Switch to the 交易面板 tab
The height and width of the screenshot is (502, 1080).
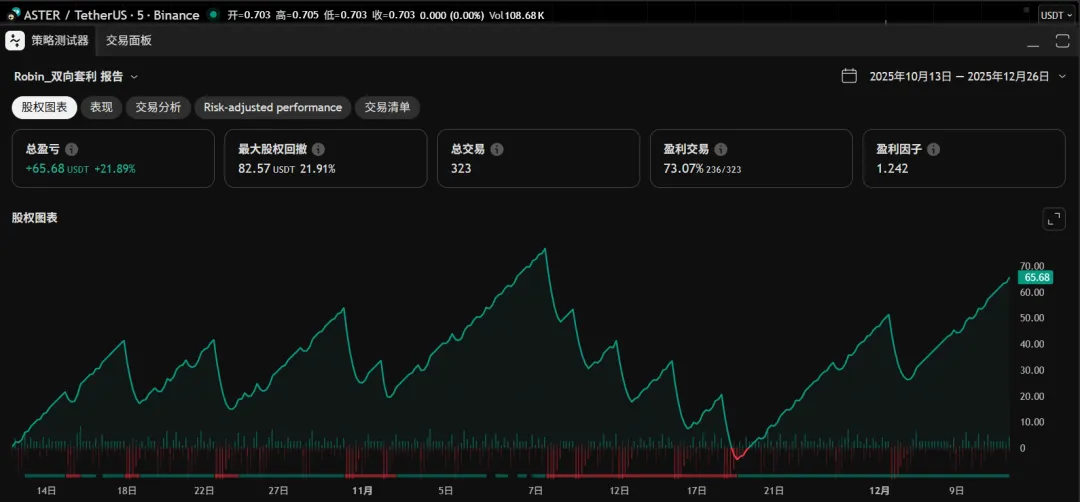click(x=129, y=41)
